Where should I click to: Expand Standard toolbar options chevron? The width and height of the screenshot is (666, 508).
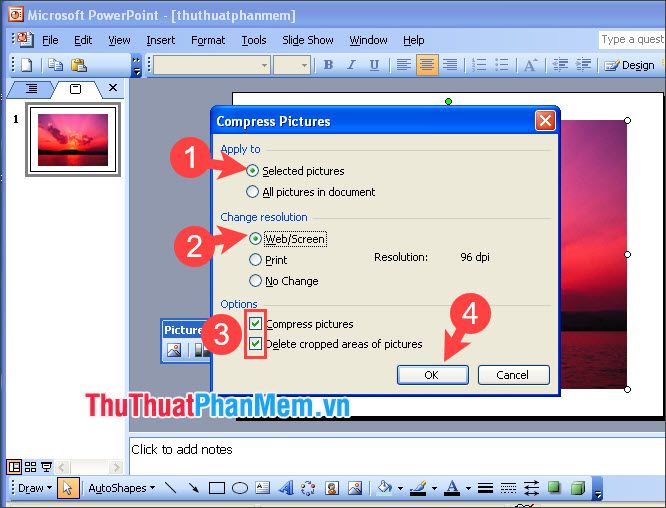click(136, 66)
